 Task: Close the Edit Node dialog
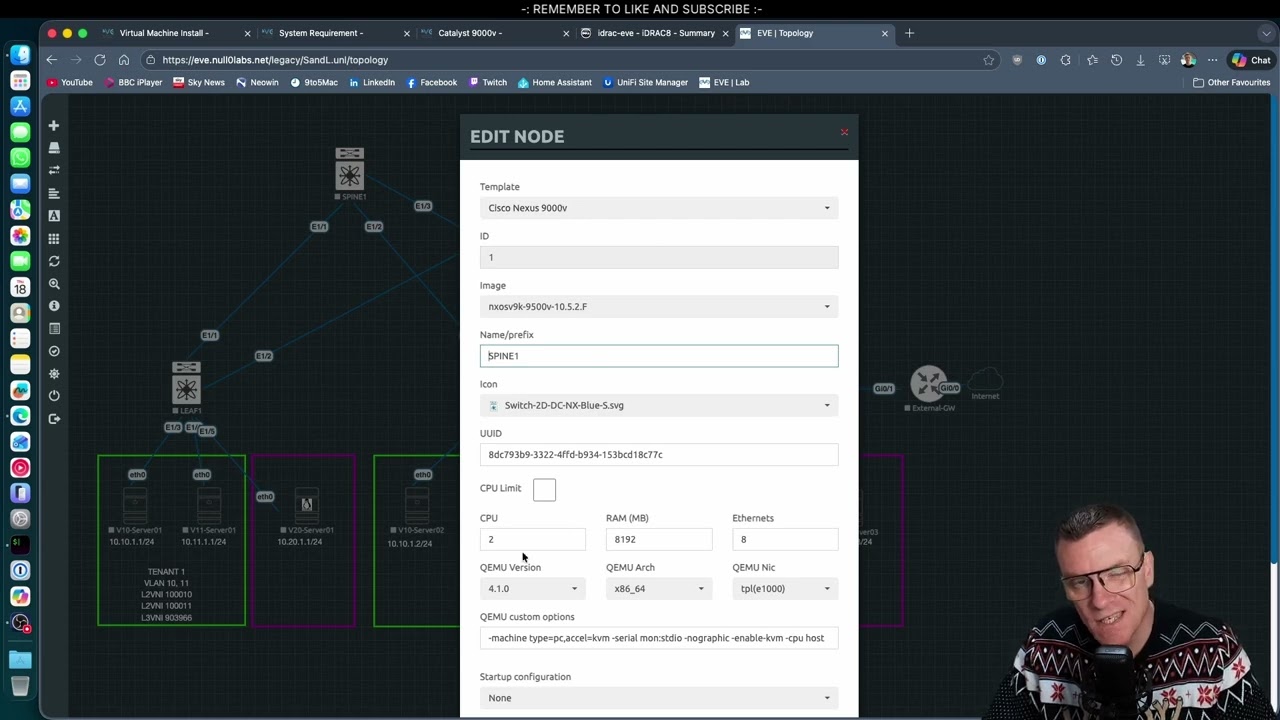pyautogui.click(x=844, y=132)
